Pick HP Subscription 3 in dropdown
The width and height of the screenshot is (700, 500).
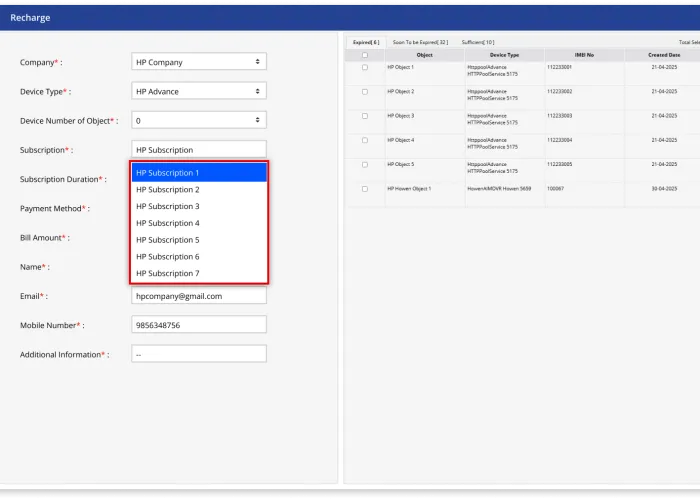coord(199,206)
